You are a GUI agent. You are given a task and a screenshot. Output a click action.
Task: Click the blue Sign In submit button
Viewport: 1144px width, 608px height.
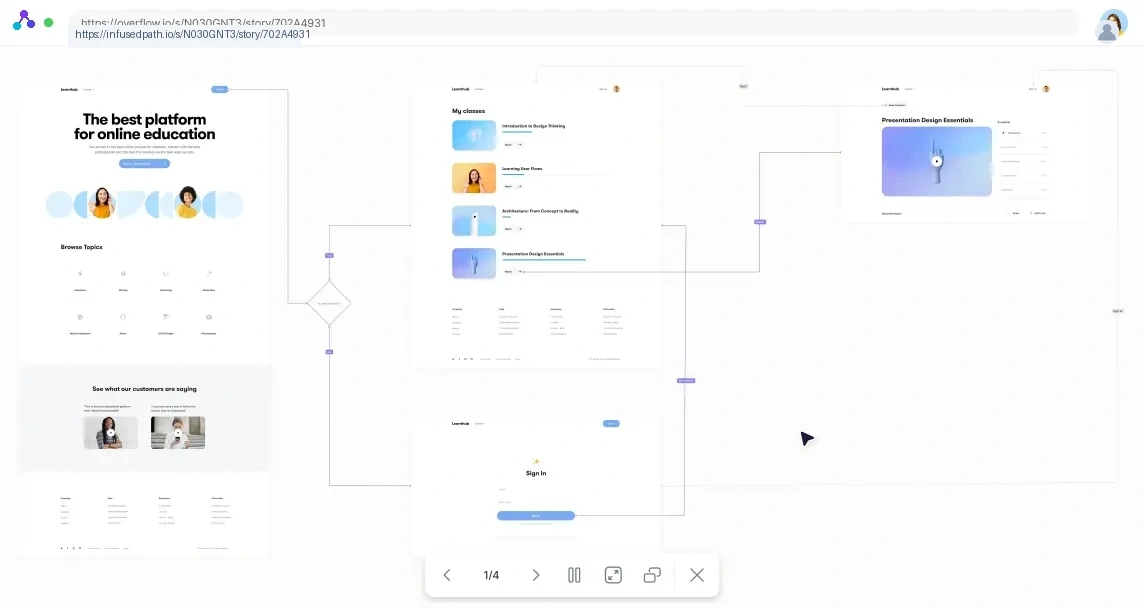pos(536,515)
